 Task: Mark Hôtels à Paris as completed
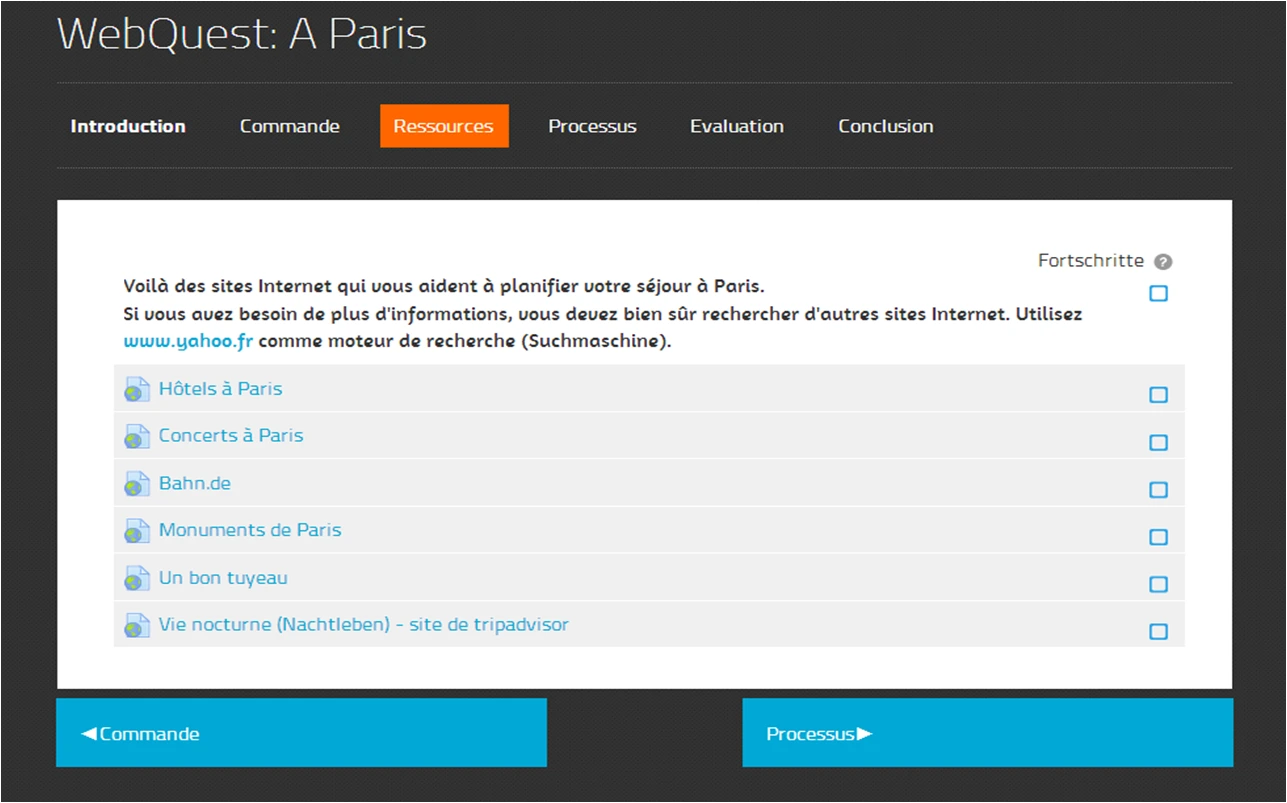[1158, 395]
